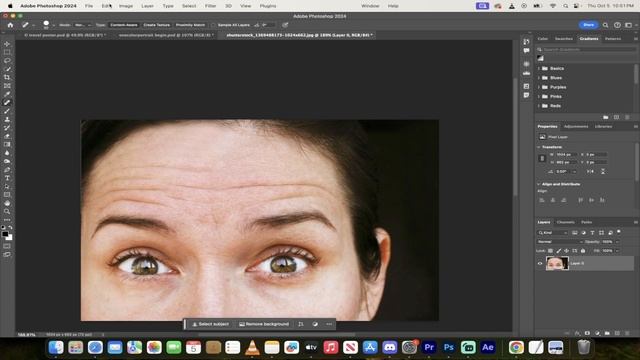Switch to the Swatches tab
Viewport: 640px width, 360px height.
click(x=564, y=39)
